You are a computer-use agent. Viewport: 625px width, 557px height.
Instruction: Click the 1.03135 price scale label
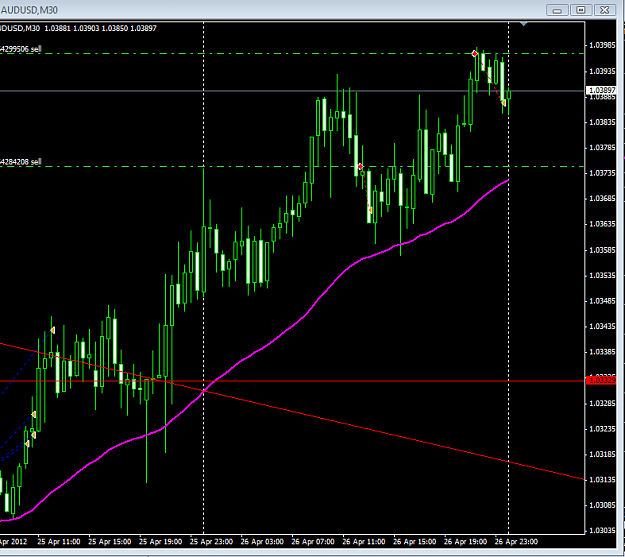click(602, 480)
